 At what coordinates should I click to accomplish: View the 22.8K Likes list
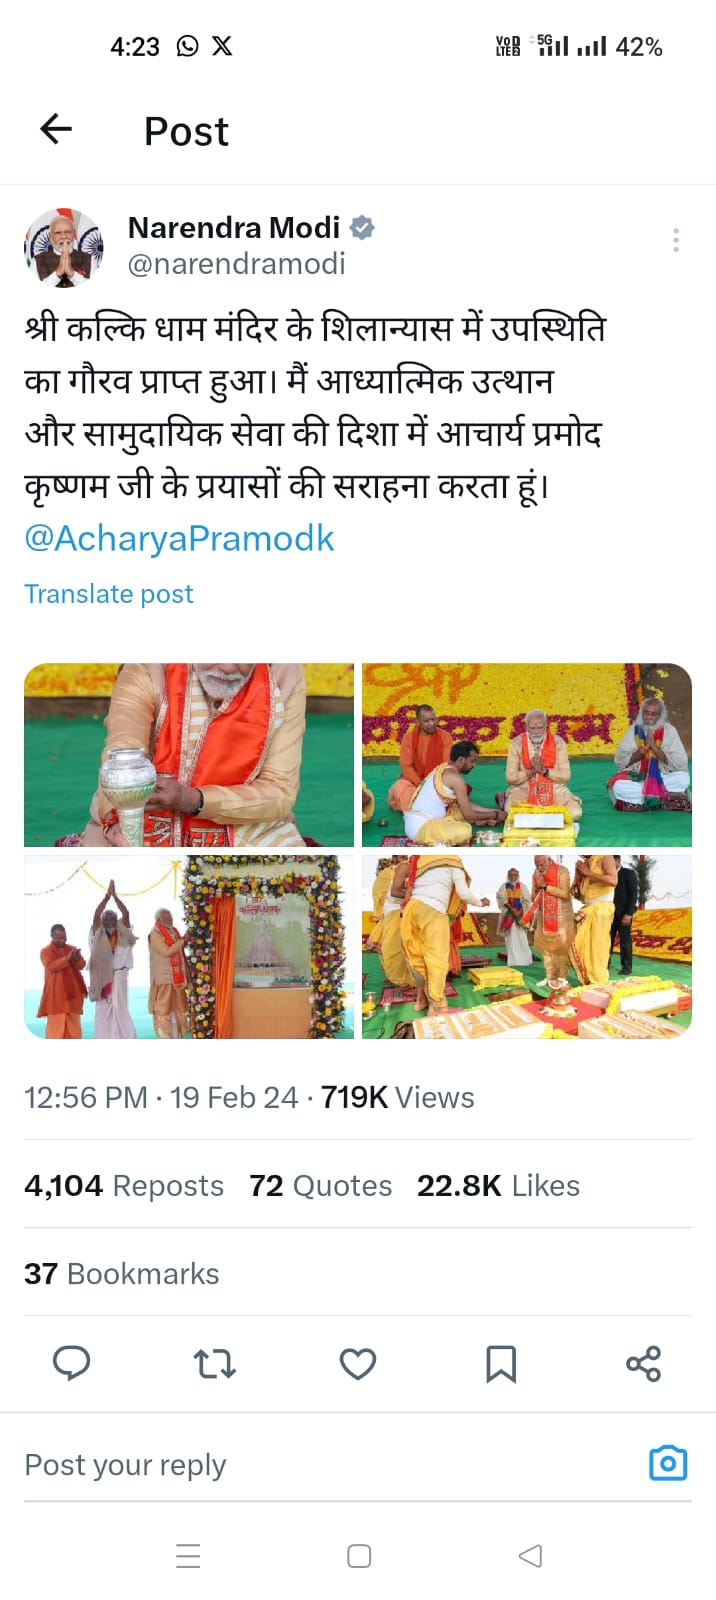(498, 1185)
